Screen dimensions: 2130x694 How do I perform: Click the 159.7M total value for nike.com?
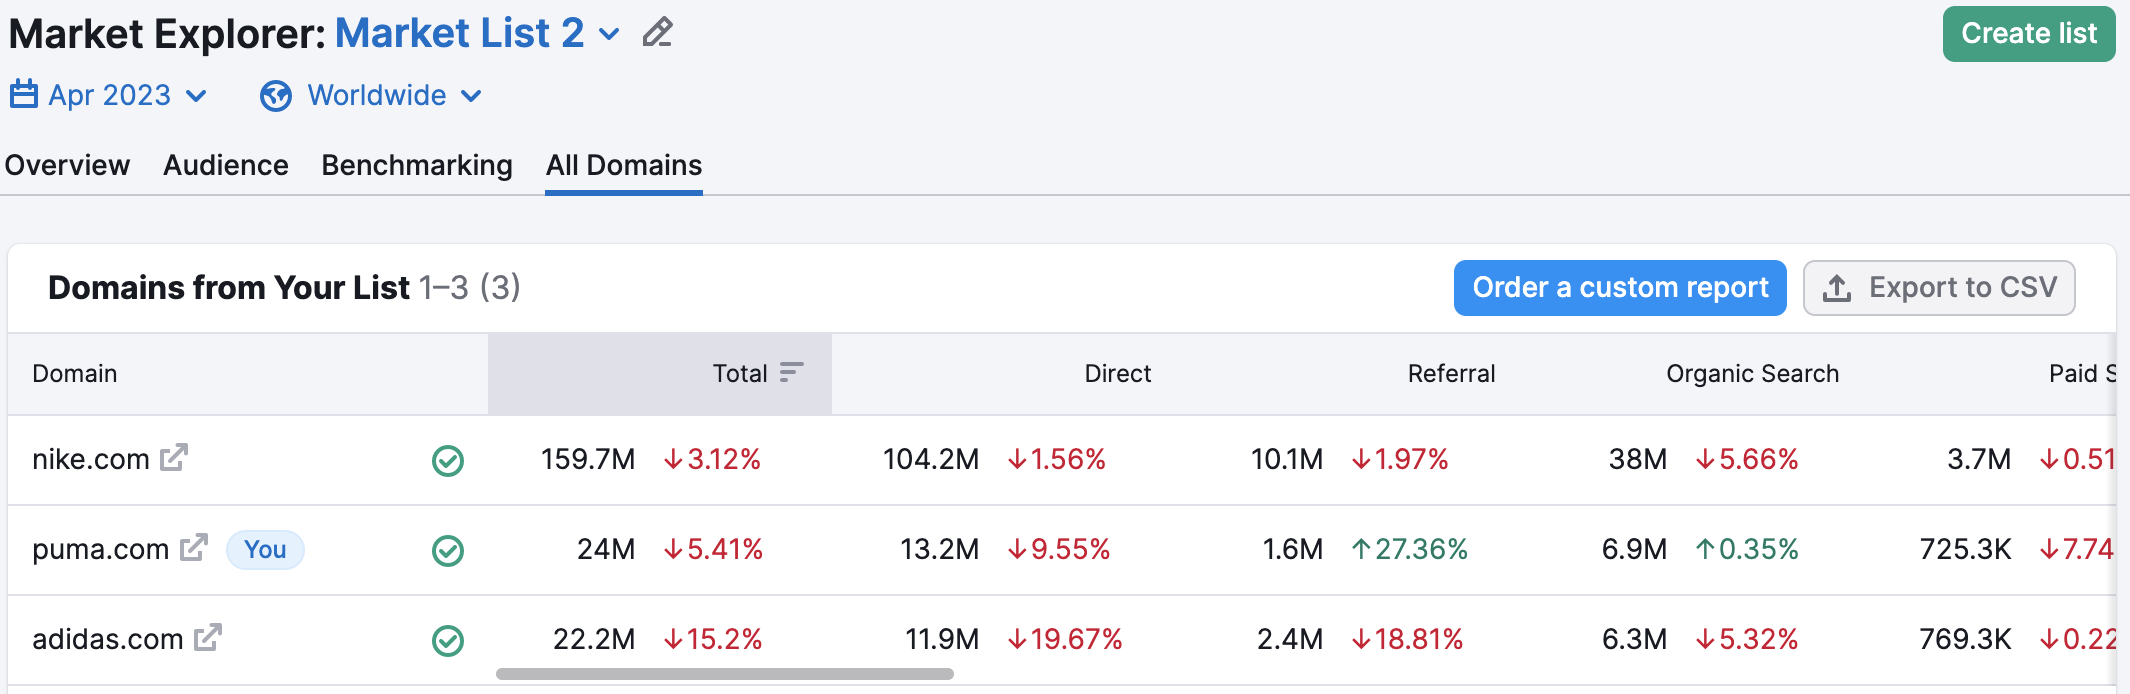click(x=588, y=460)
